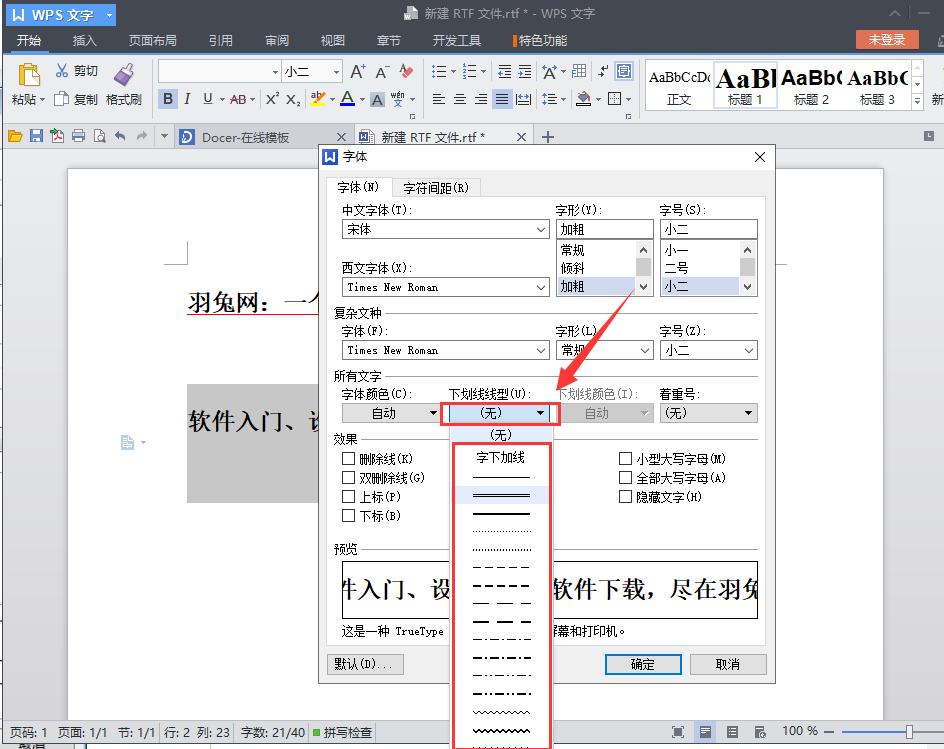Apply Strikethrough AB ribbon icon
Image resolution: width=944 pixels, height=749 pixels.
(x=238, y=99)
